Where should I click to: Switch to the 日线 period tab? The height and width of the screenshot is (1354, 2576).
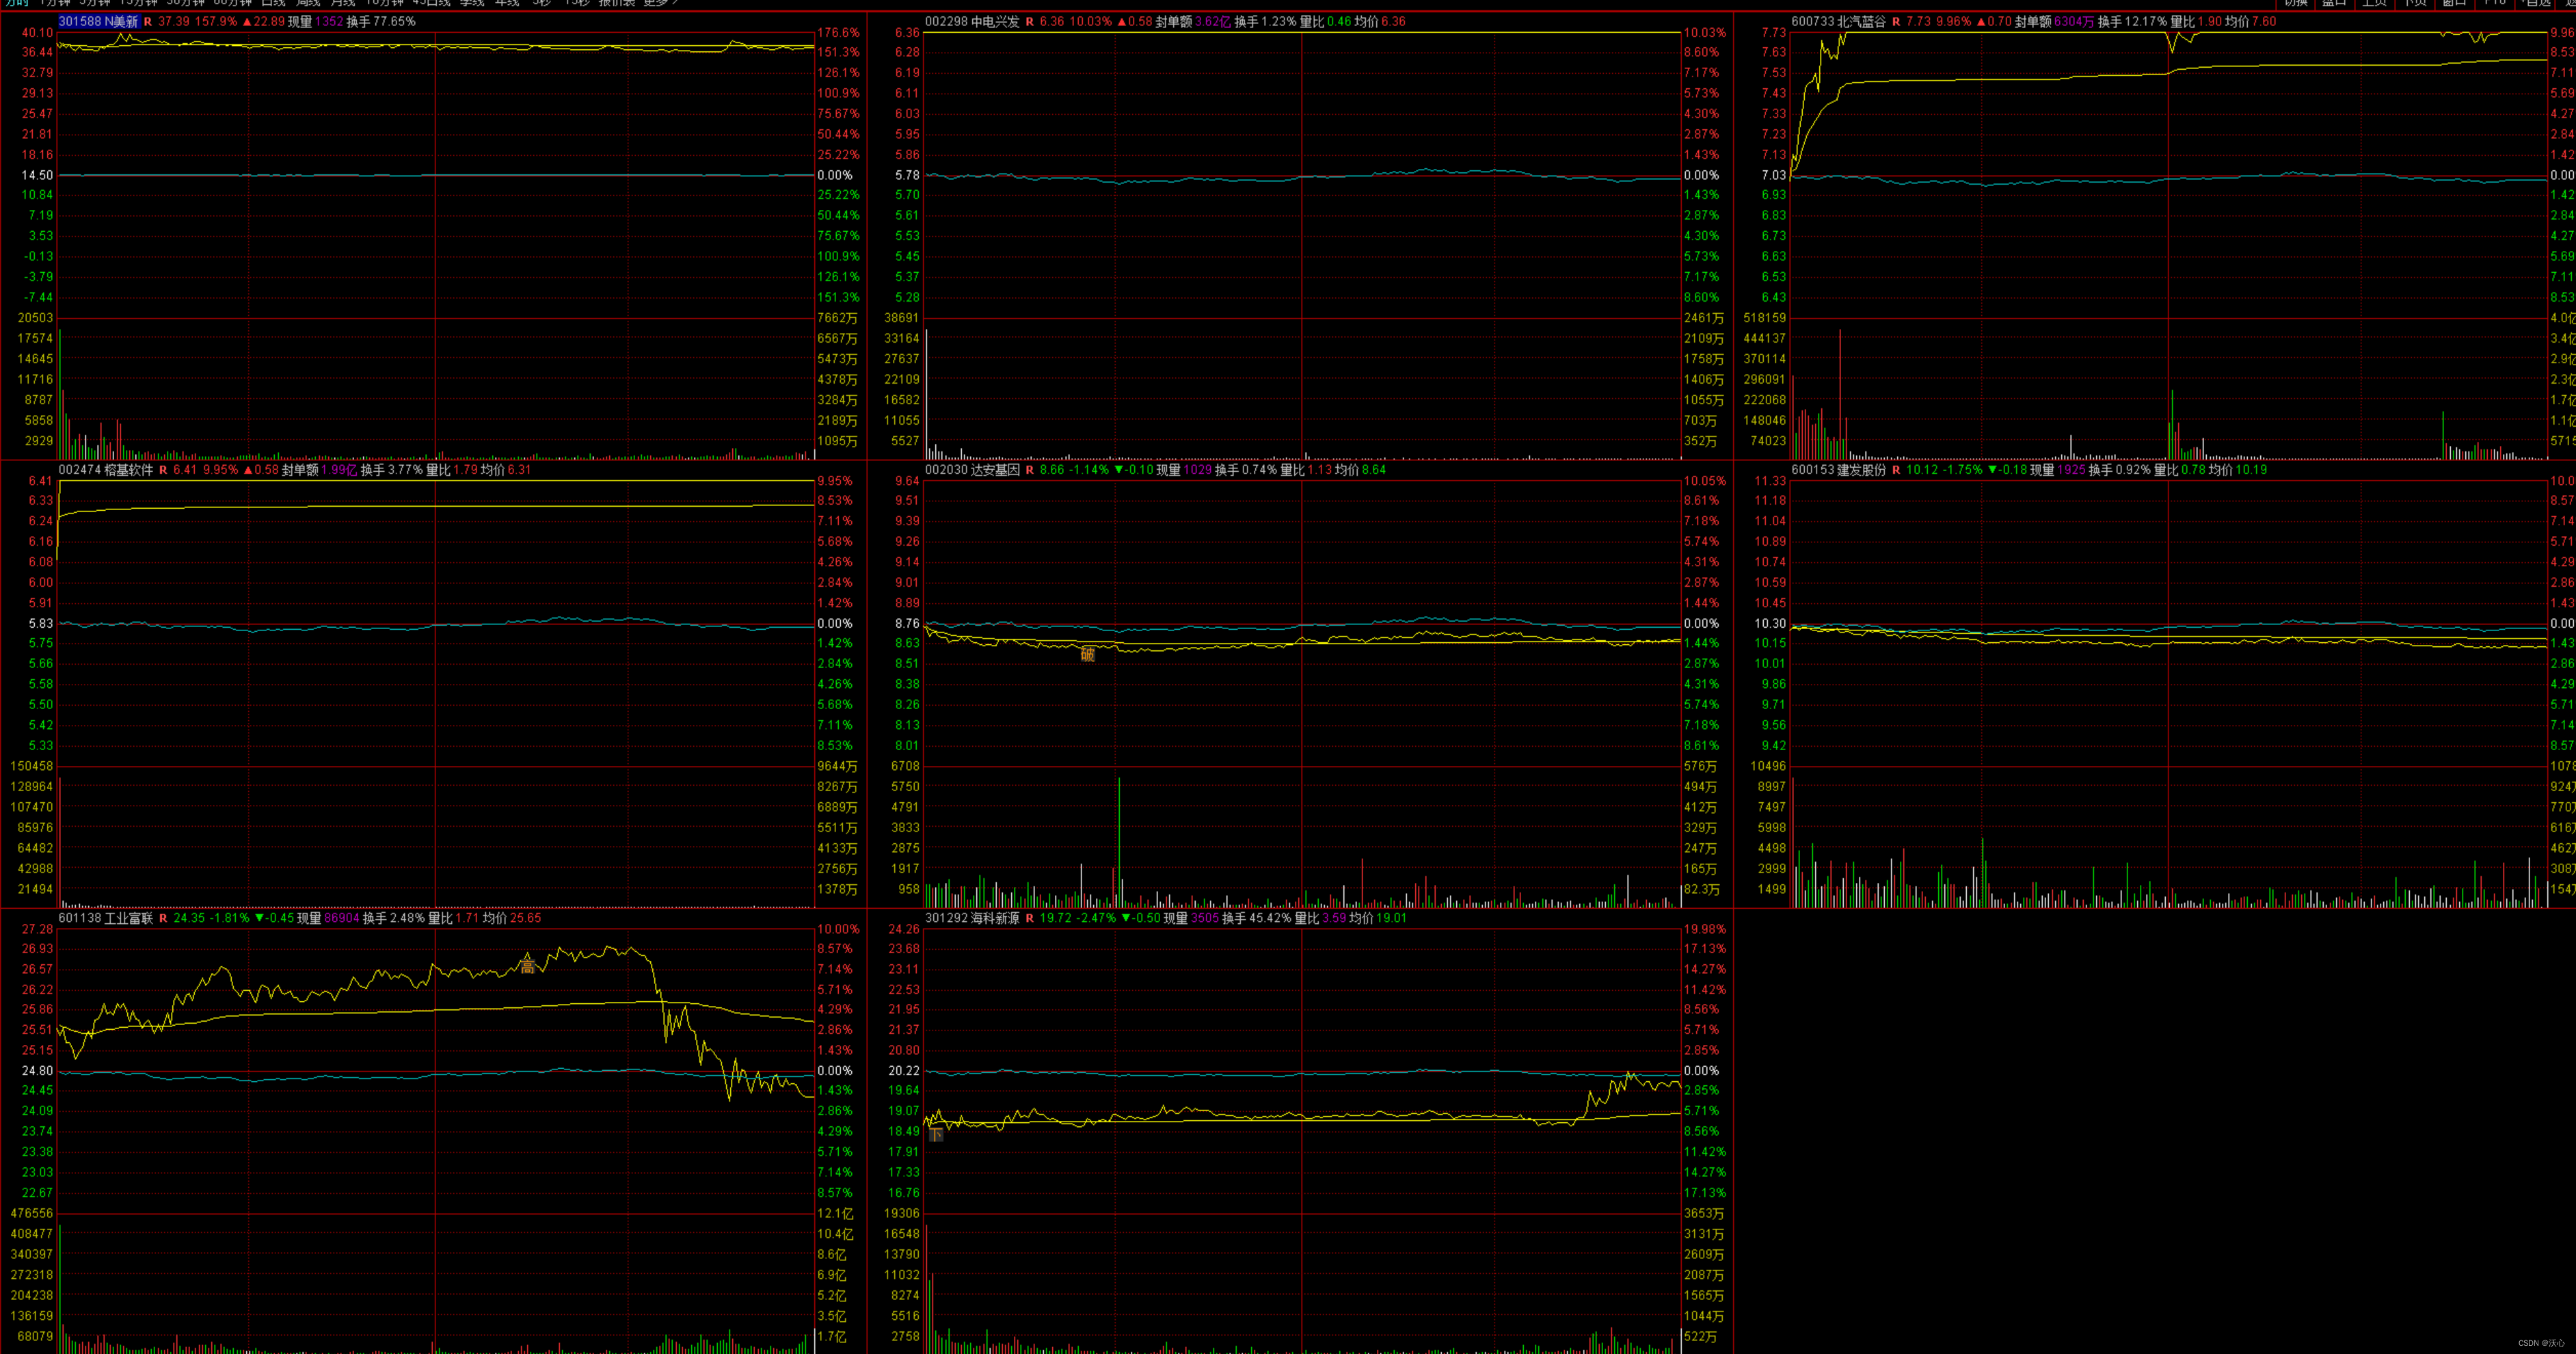click(273, 3)
